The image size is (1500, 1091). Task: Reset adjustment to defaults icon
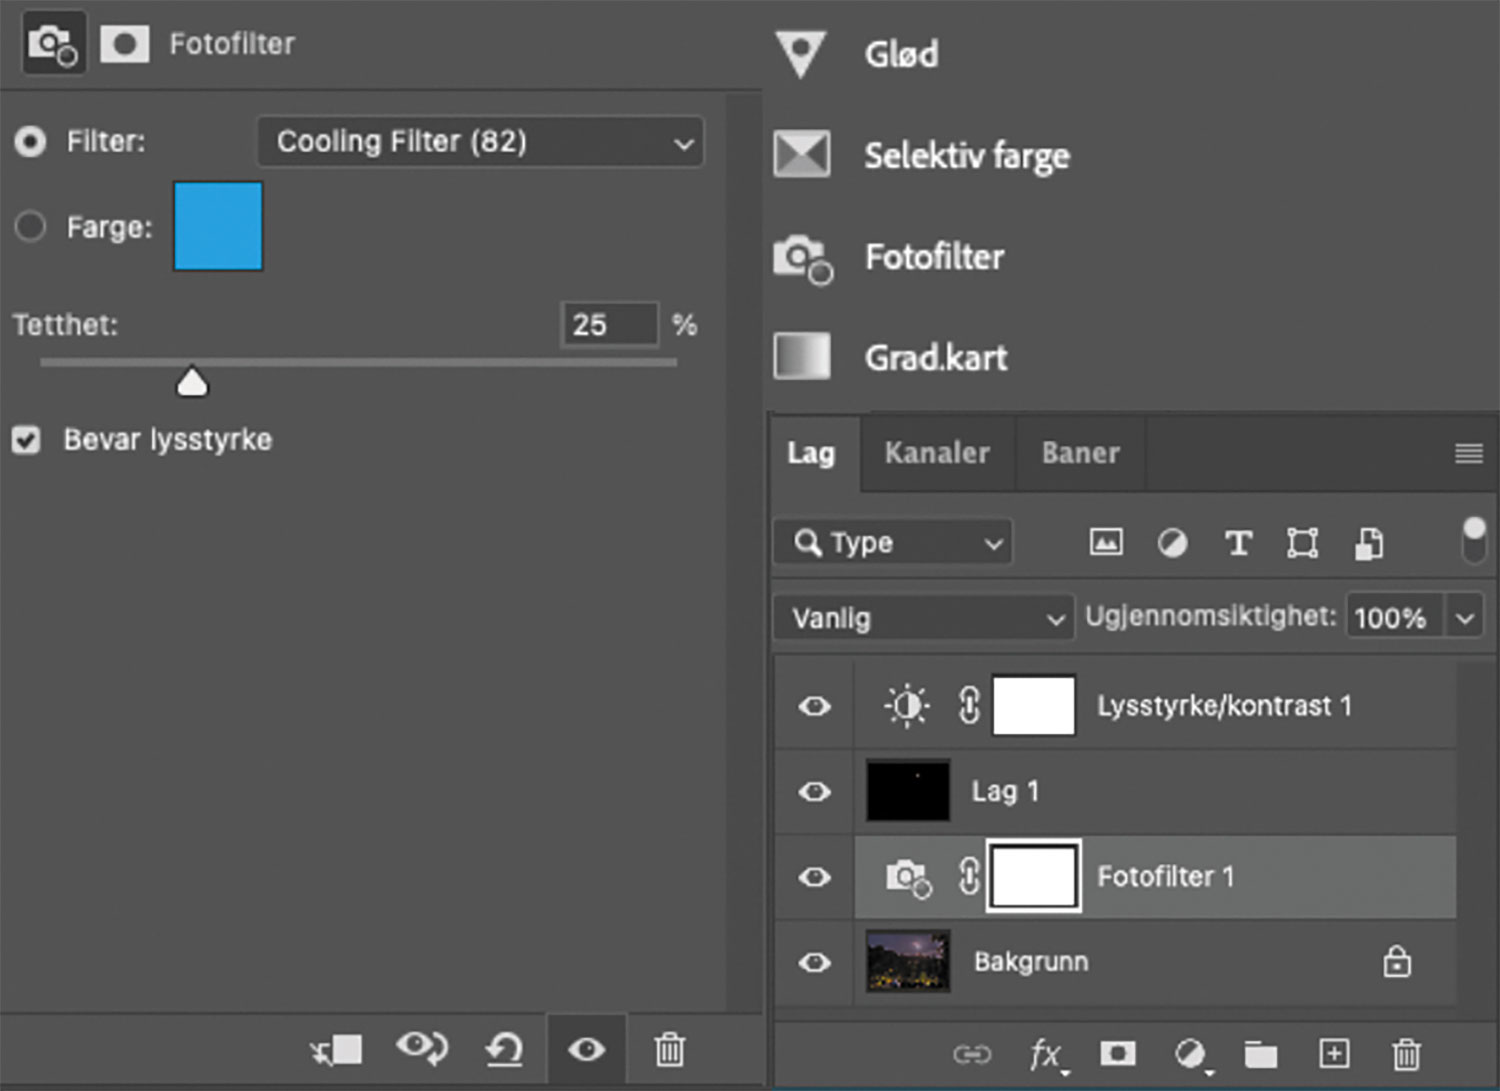point(504,1049)
